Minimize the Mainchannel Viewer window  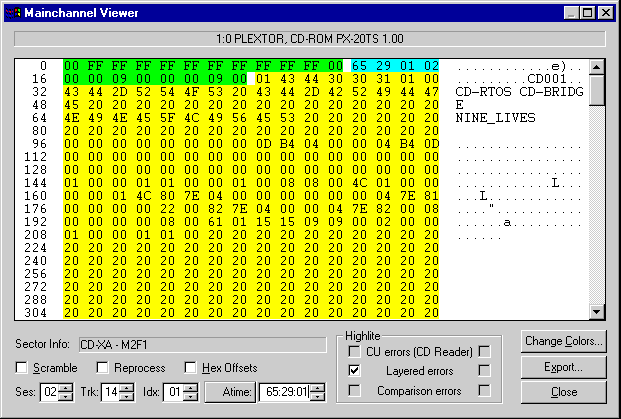pos(571,13)
